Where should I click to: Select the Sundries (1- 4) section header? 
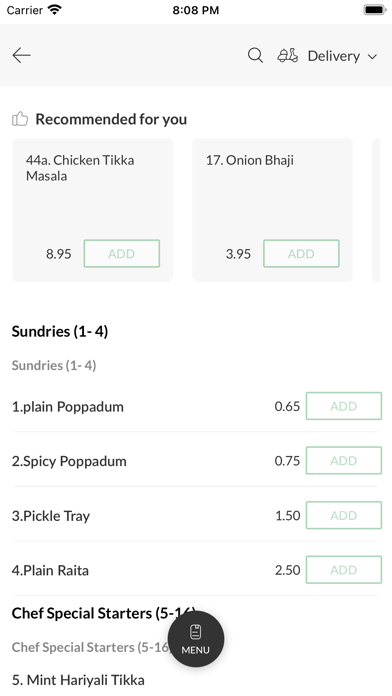point(60,331)
